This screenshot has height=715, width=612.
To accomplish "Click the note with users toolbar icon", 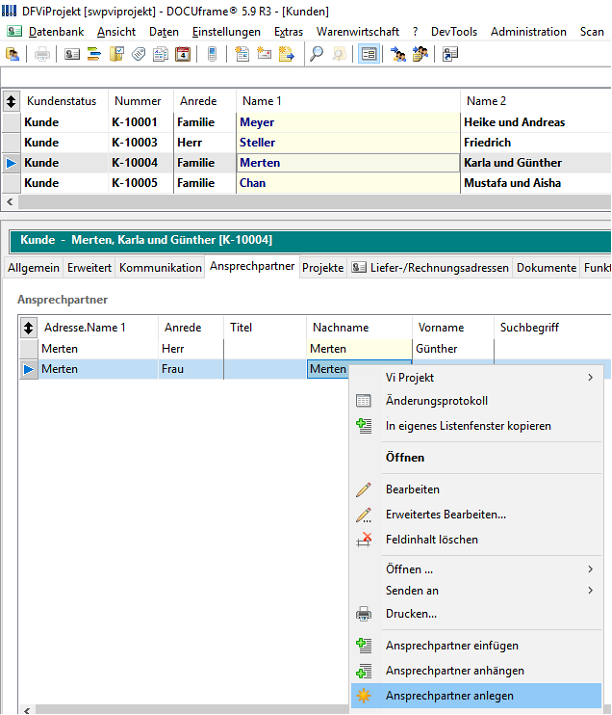I will point(420,54).
